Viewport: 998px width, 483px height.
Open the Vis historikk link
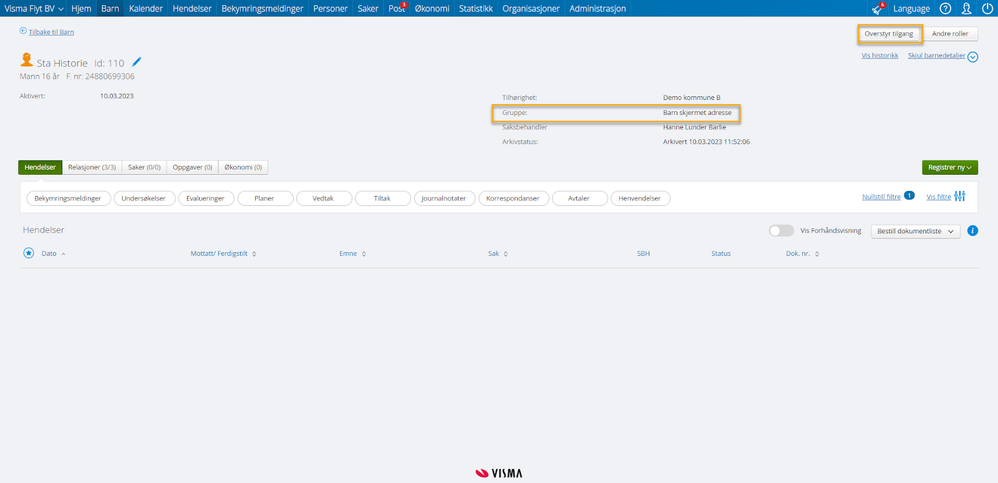(879, 56)
